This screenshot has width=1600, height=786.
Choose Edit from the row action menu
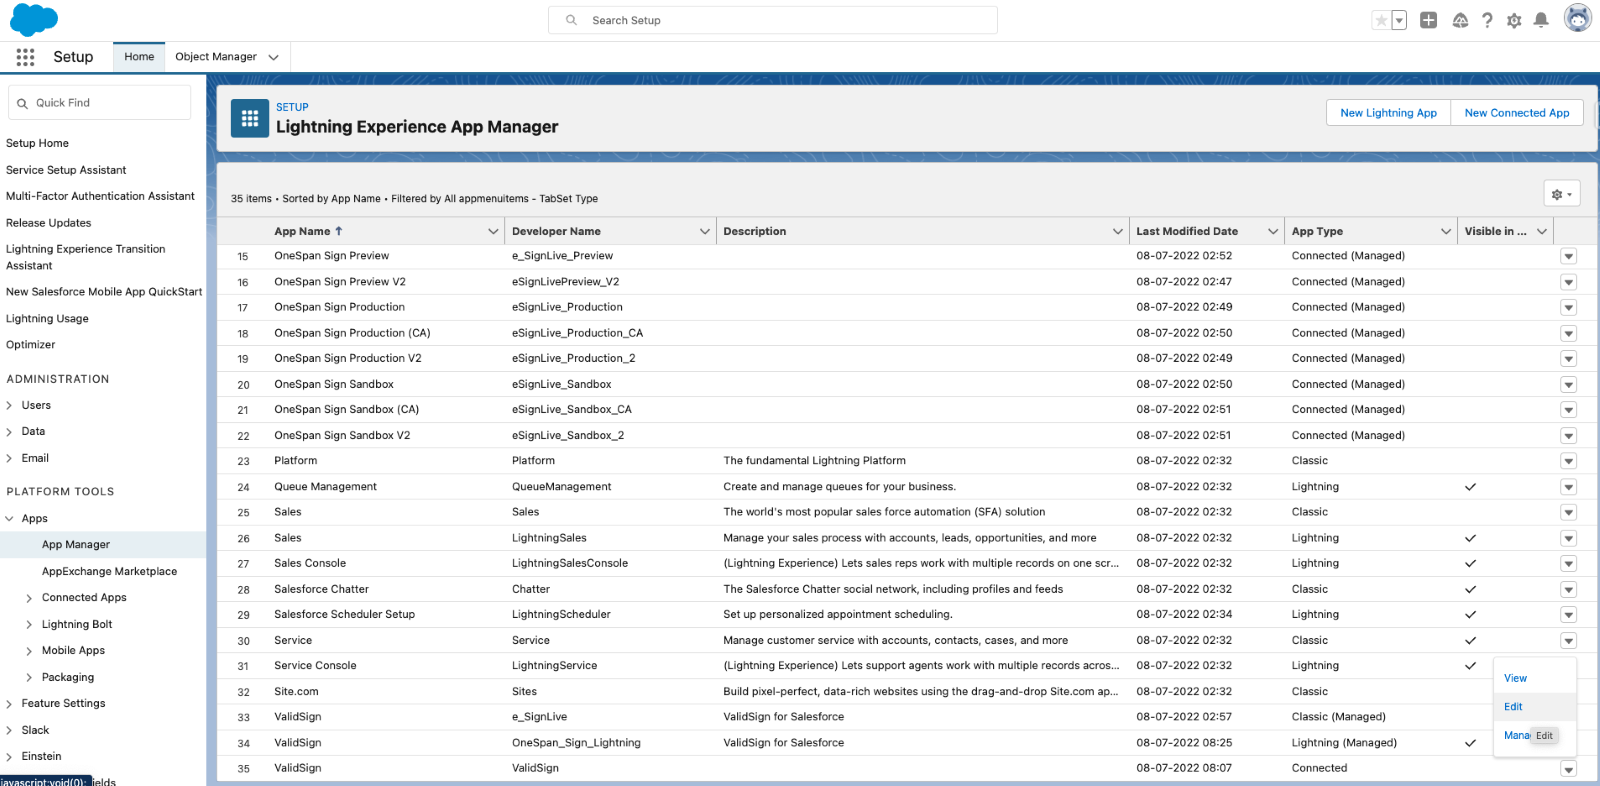click(x=1513, y=707)
